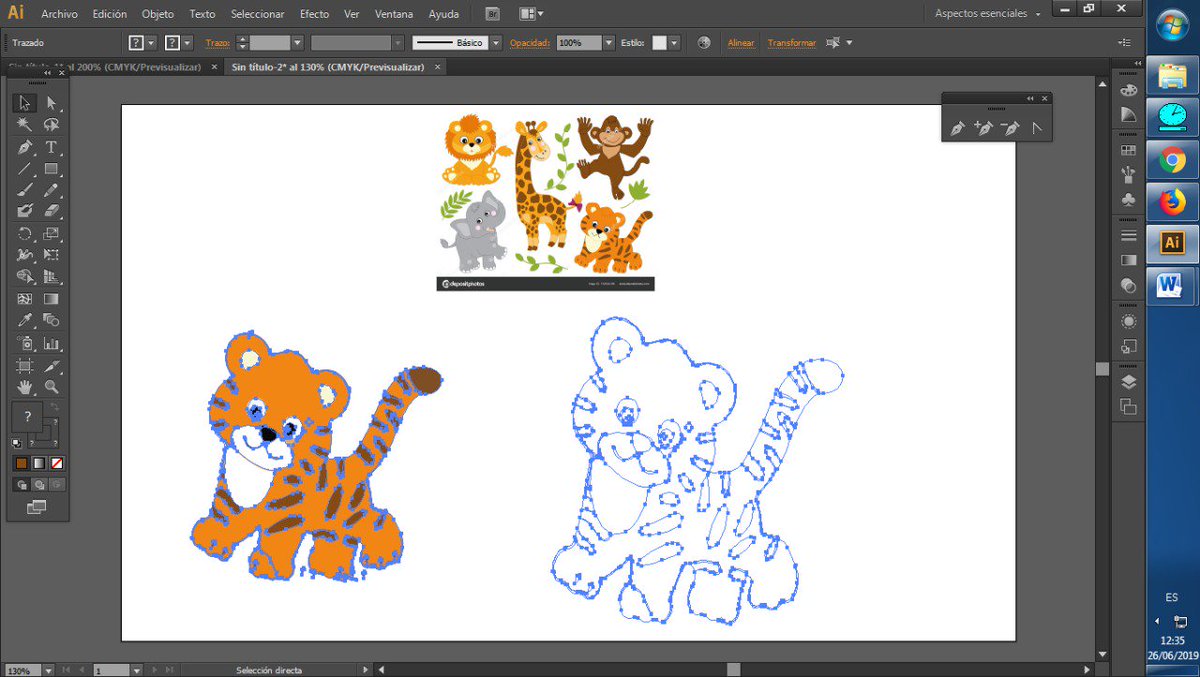
Task: Select the Direct Selection tool (white arrow)
Action: click(51, 103)
